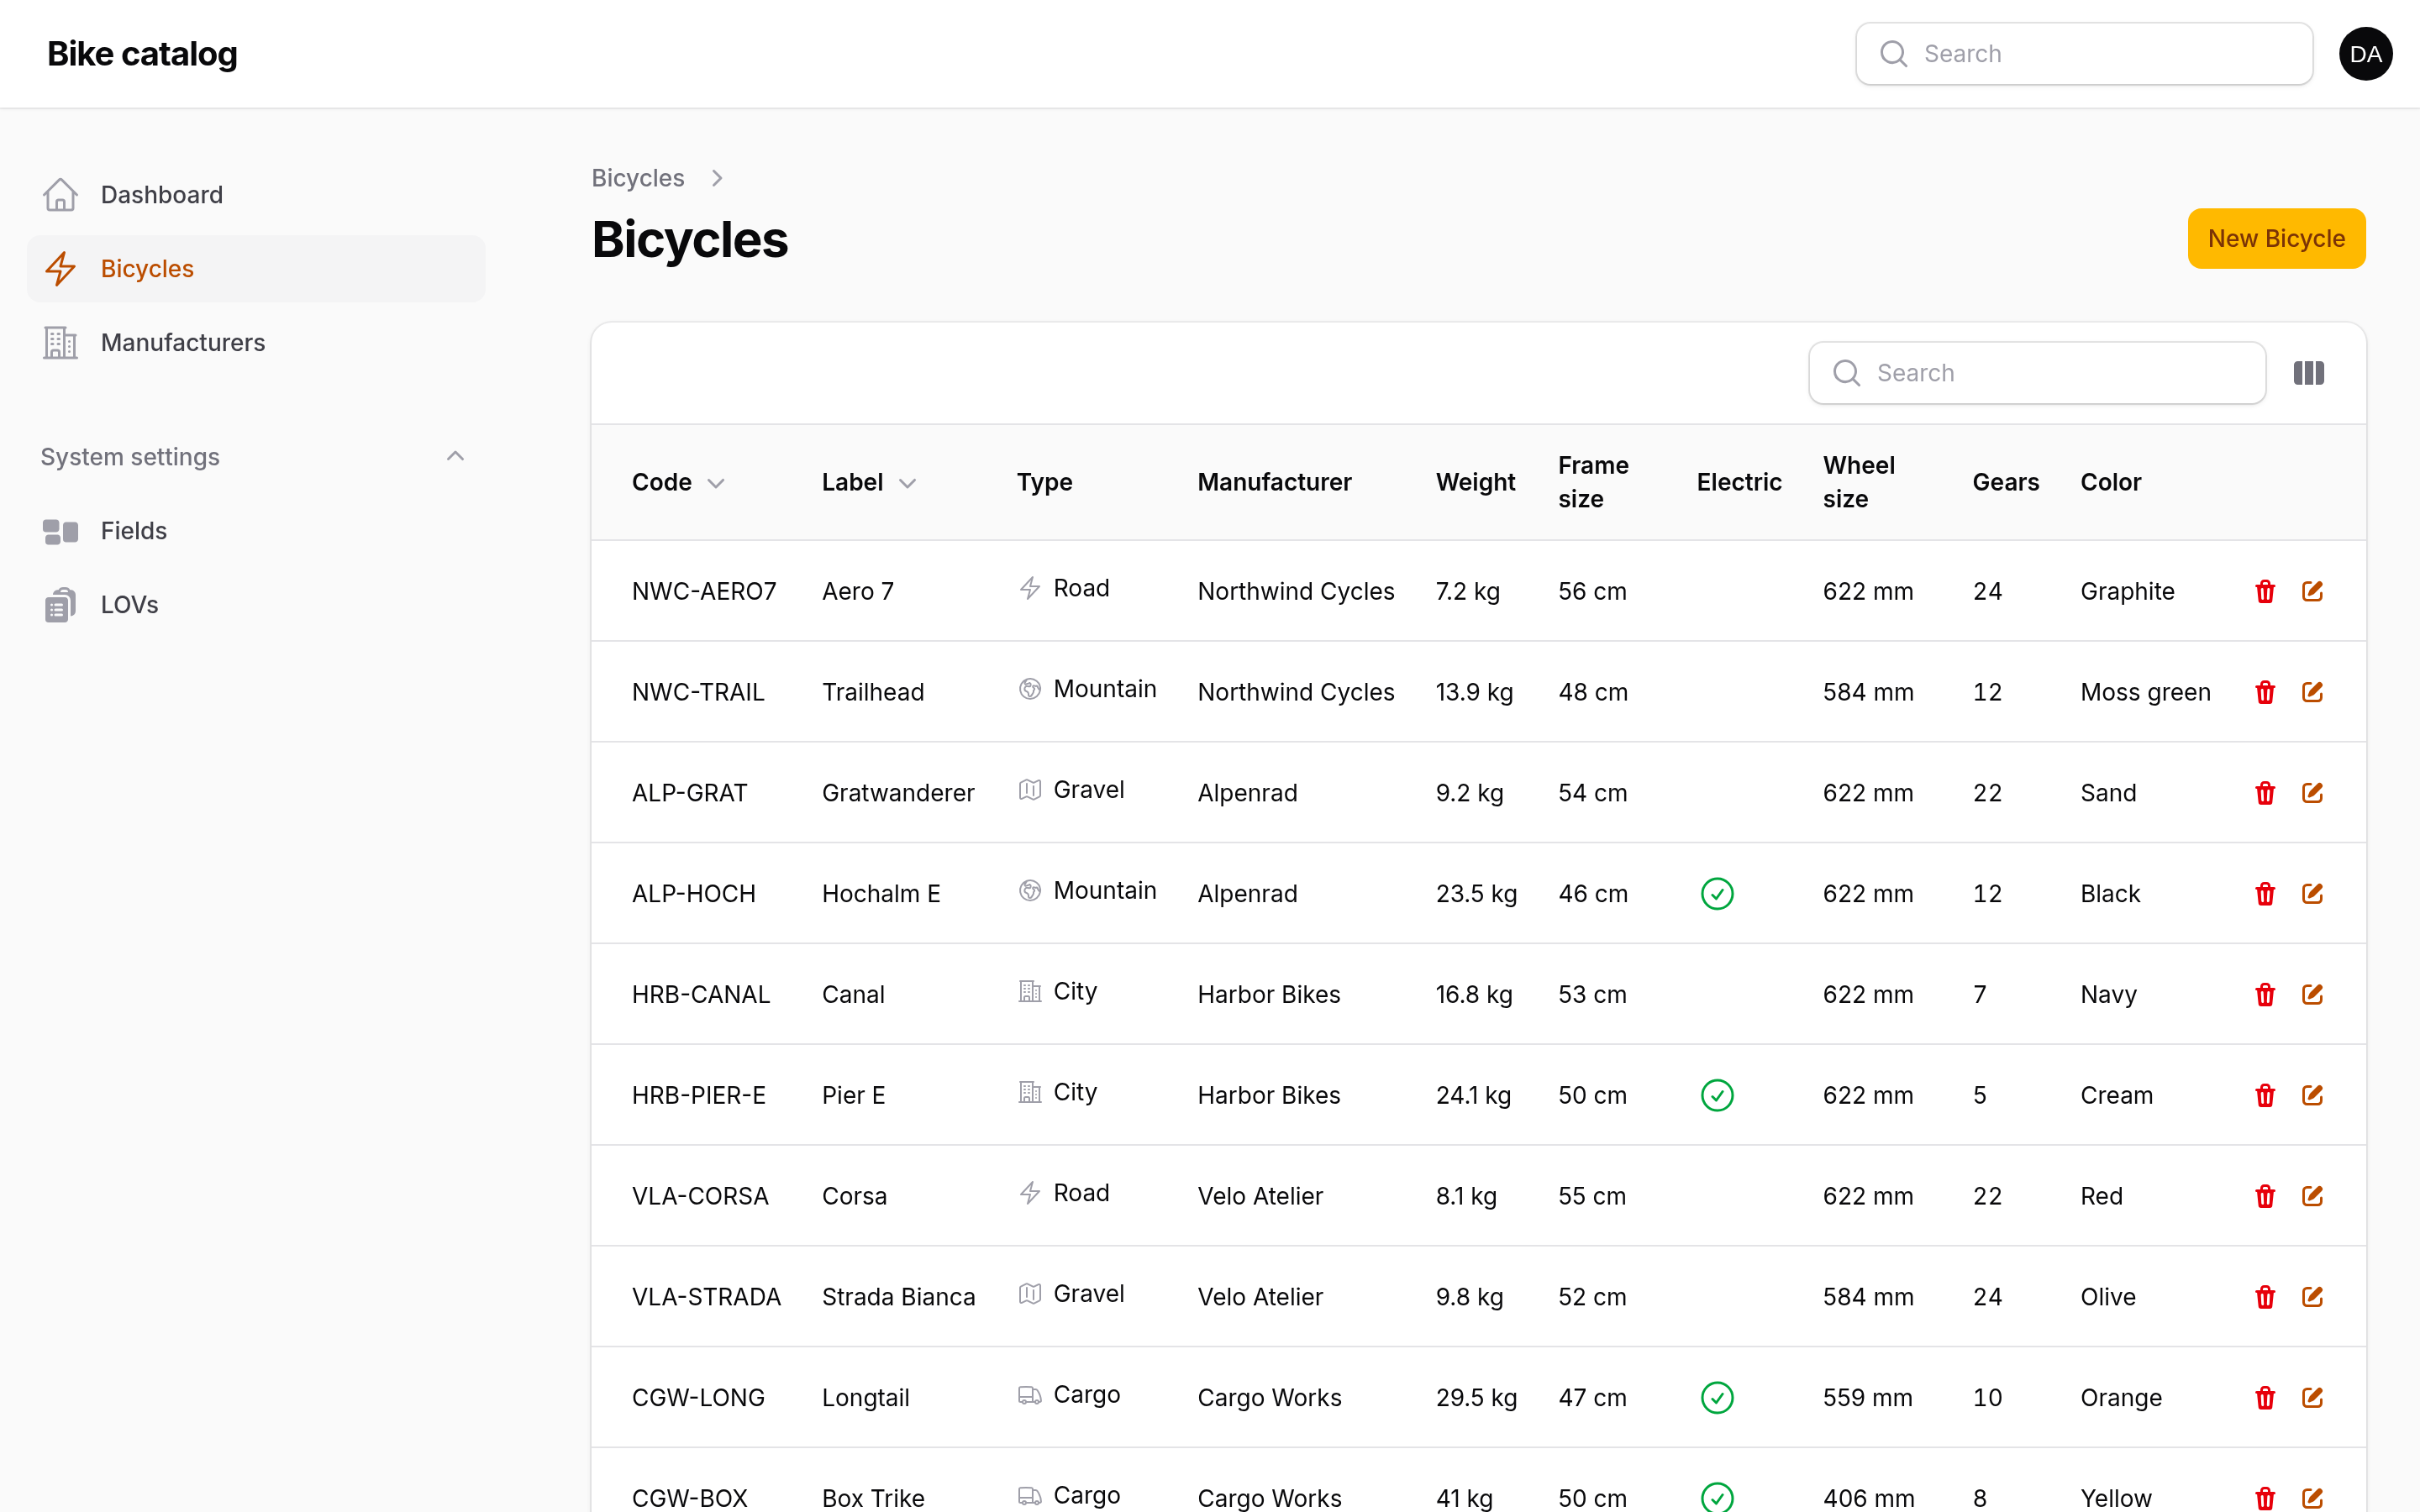Click the 29.5 kg weight cell
2420x1512 pixels.
click(x=1476, y=1398)
